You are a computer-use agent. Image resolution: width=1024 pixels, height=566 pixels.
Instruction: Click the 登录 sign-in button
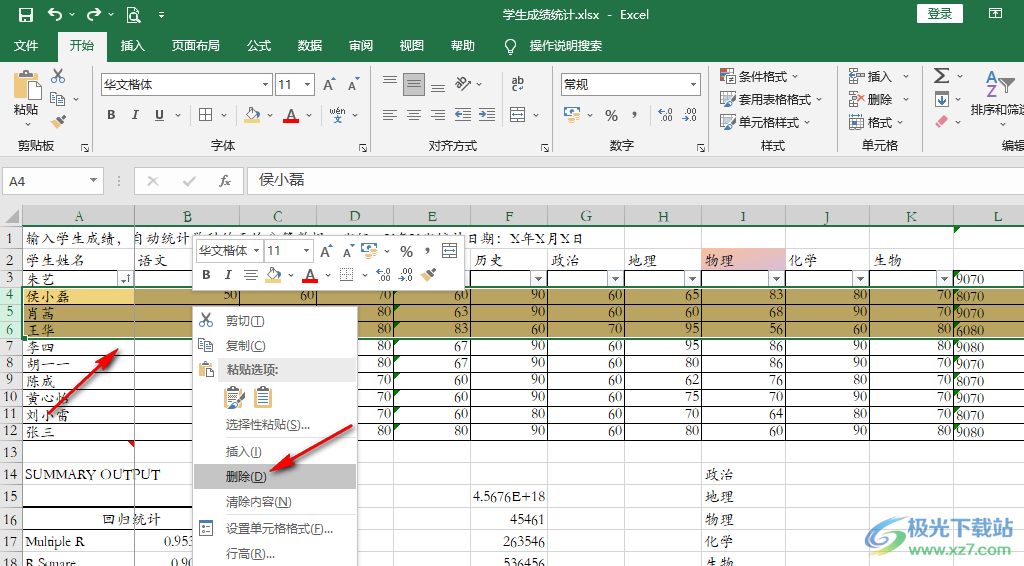tap(939, 14)
